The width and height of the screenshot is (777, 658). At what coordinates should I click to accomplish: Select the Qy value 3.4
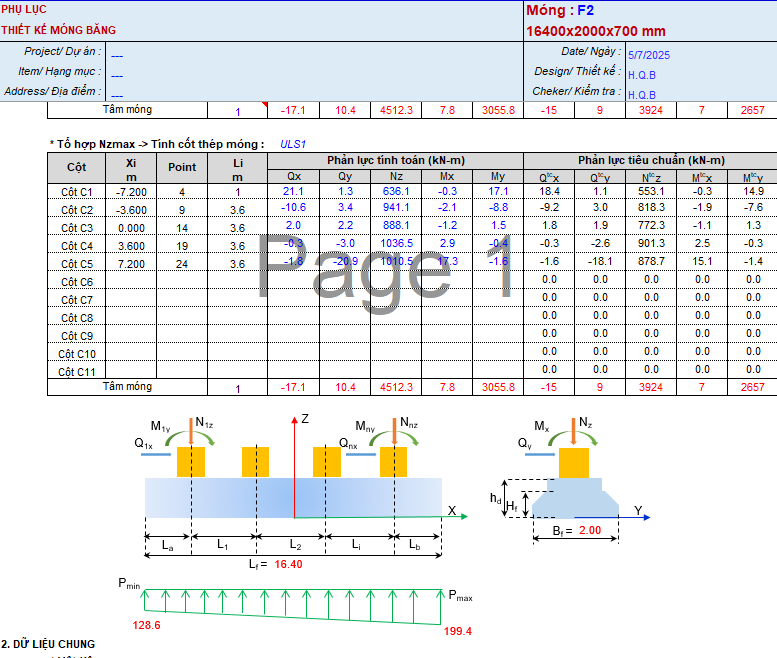pos(345,207)
